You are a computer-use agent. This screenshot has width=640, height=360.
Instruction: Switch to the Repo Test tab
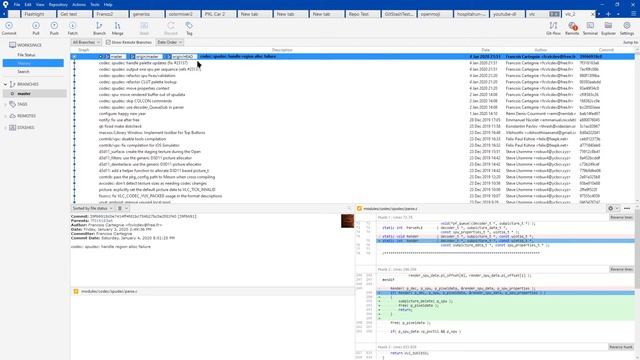point(363,14)
